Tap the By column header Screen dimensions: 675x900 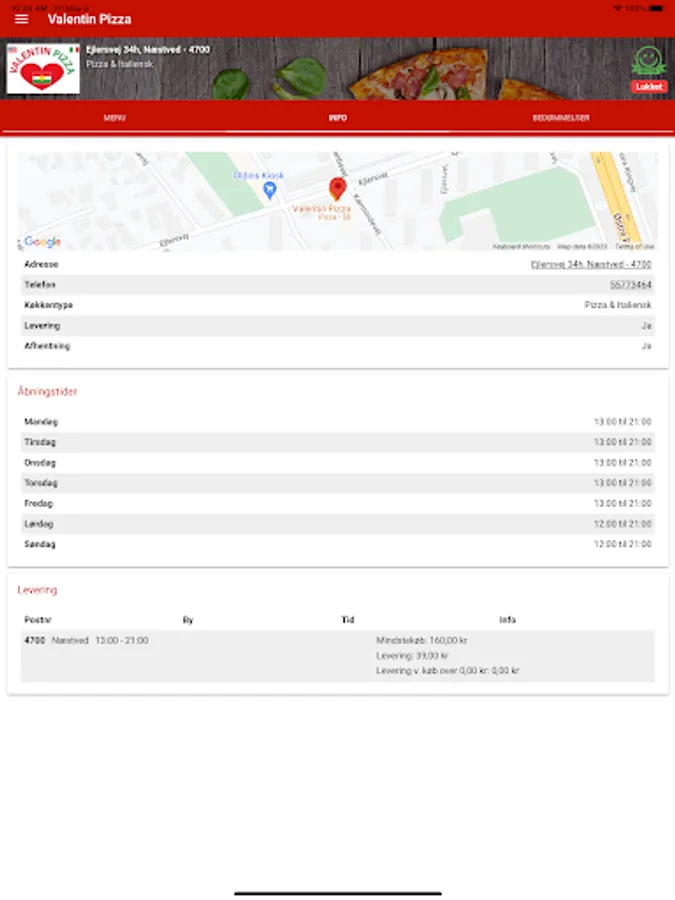tap(188, 620)
